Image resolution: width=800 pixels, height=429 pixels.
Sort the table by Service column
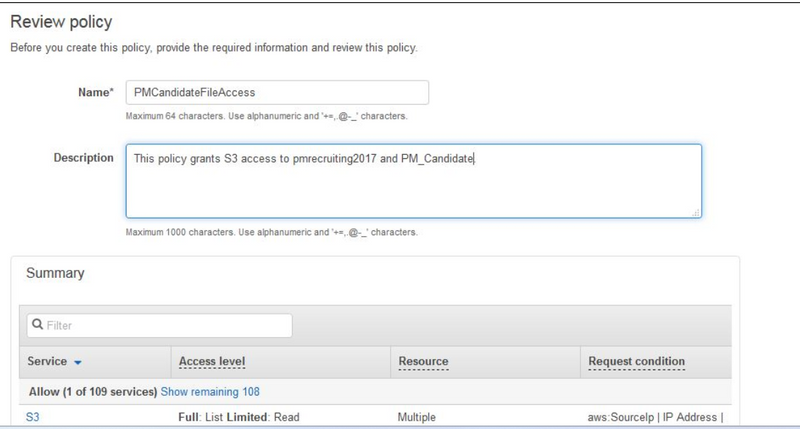coord(47,361)
